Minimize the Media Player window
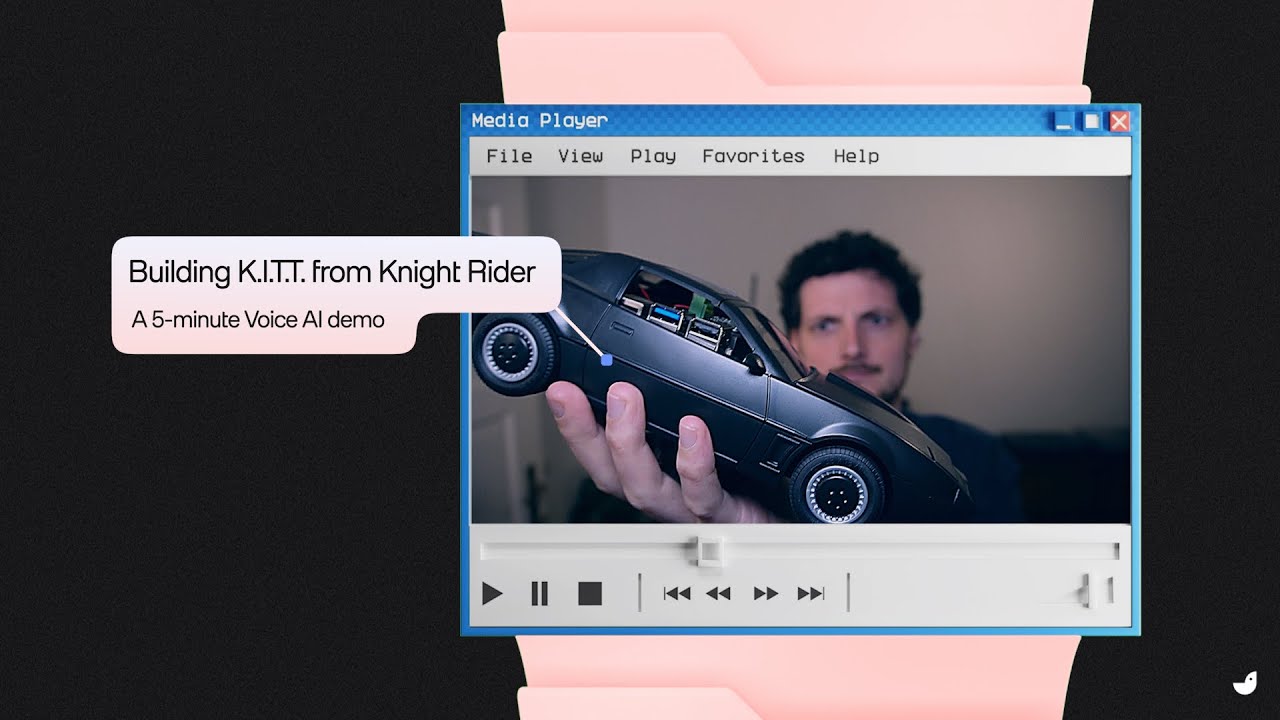1280x720 pixels. point(1064,121)
